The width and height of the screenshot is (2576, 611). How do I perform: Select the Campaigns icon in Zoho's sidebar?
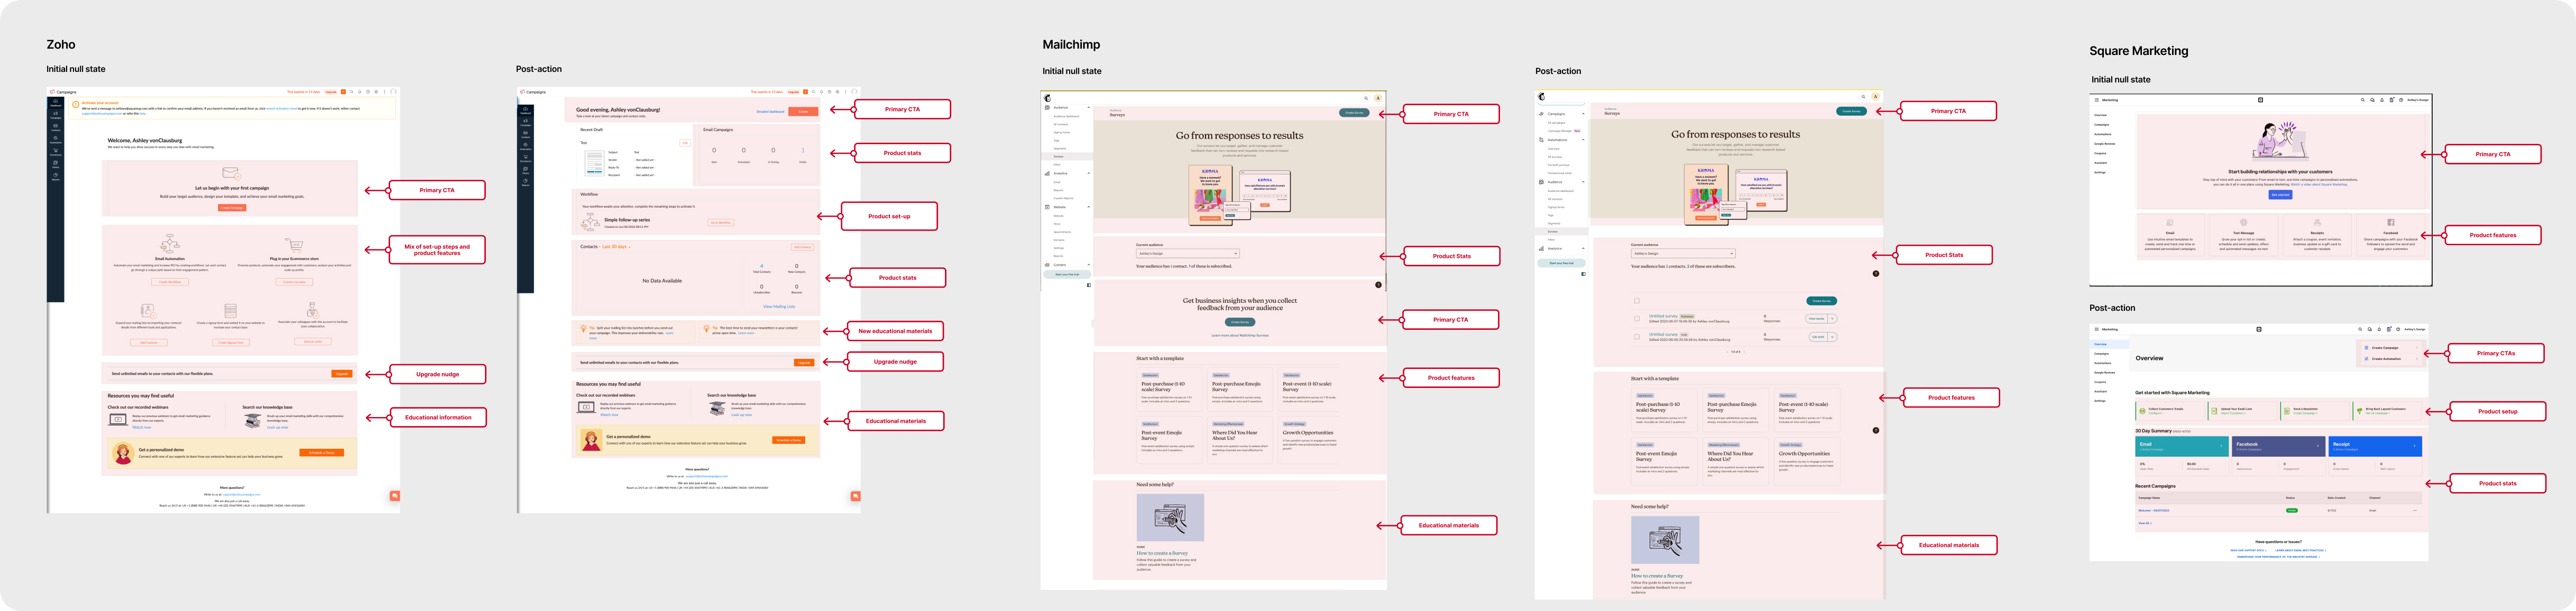[55, 112]
